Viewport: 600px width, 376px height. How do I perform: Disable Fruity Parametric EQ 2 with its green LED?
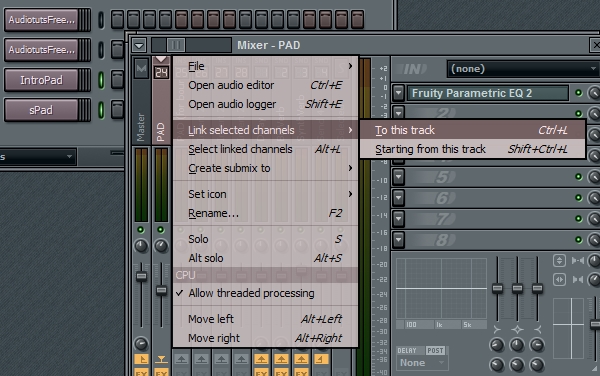pyautogui.click(x=579, y=93)
